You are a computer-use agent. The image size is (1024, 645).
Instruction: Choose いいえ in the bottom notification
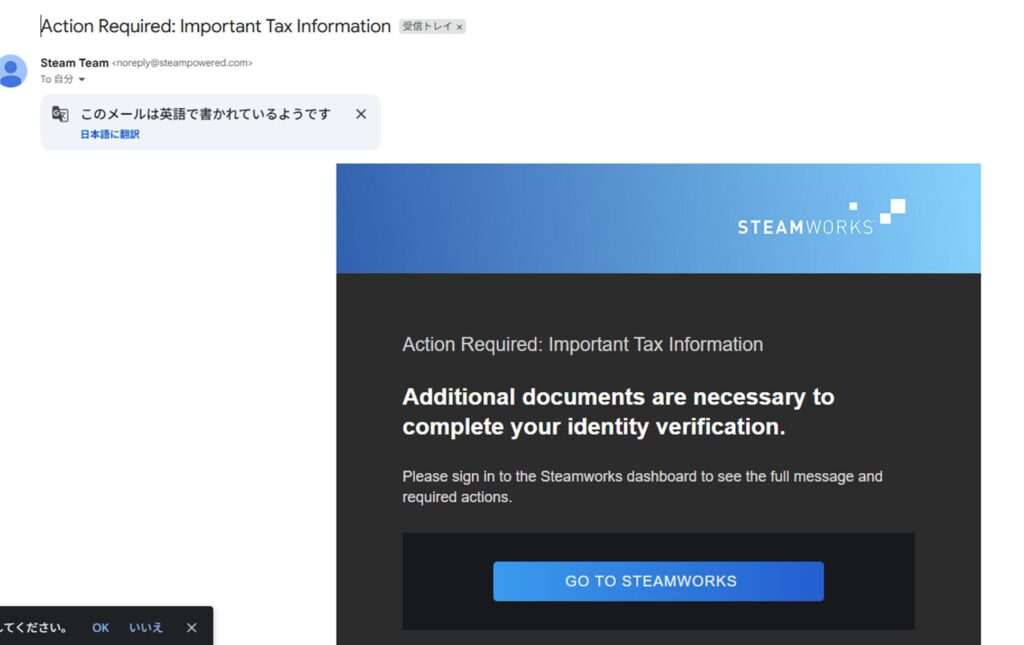(x=146, y=628)
